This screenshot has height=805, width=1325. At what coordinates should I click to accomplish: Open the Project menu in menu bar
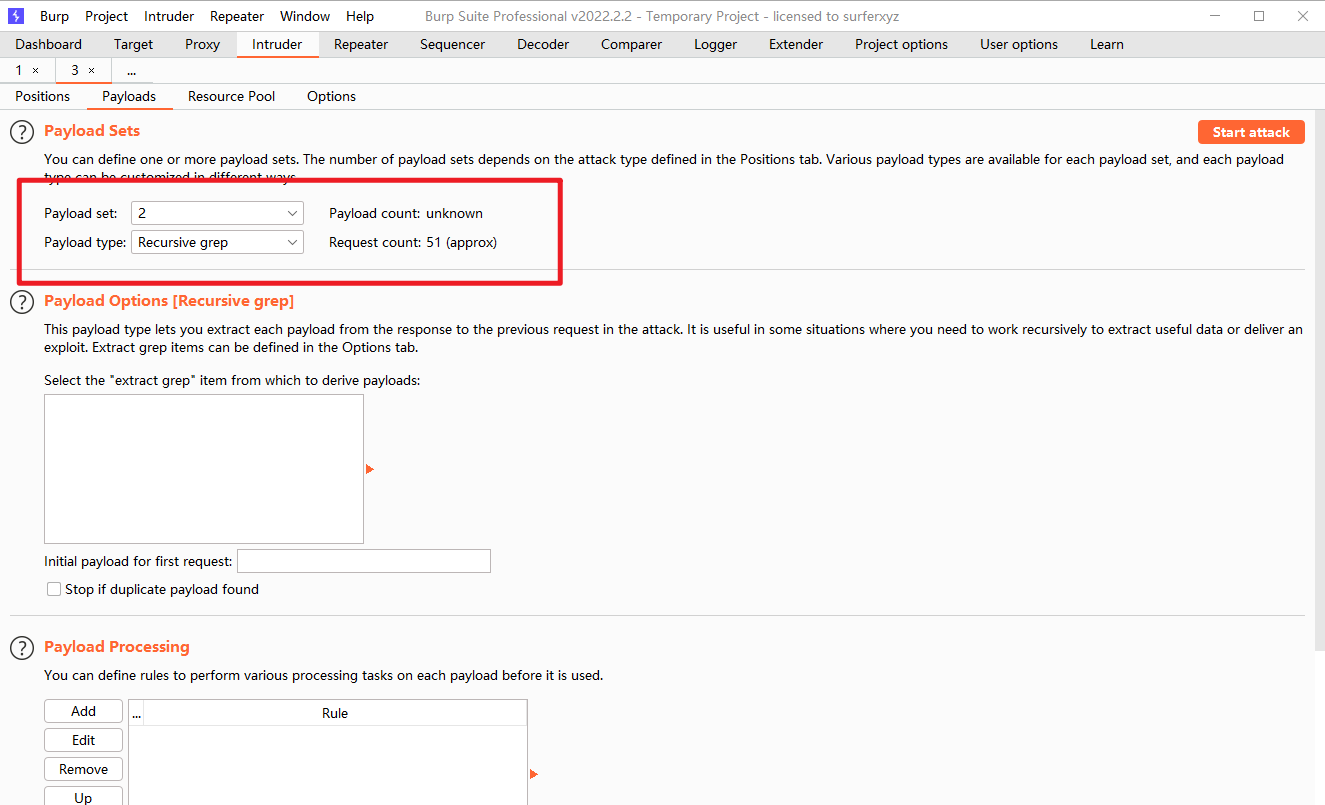click(106, 16)
